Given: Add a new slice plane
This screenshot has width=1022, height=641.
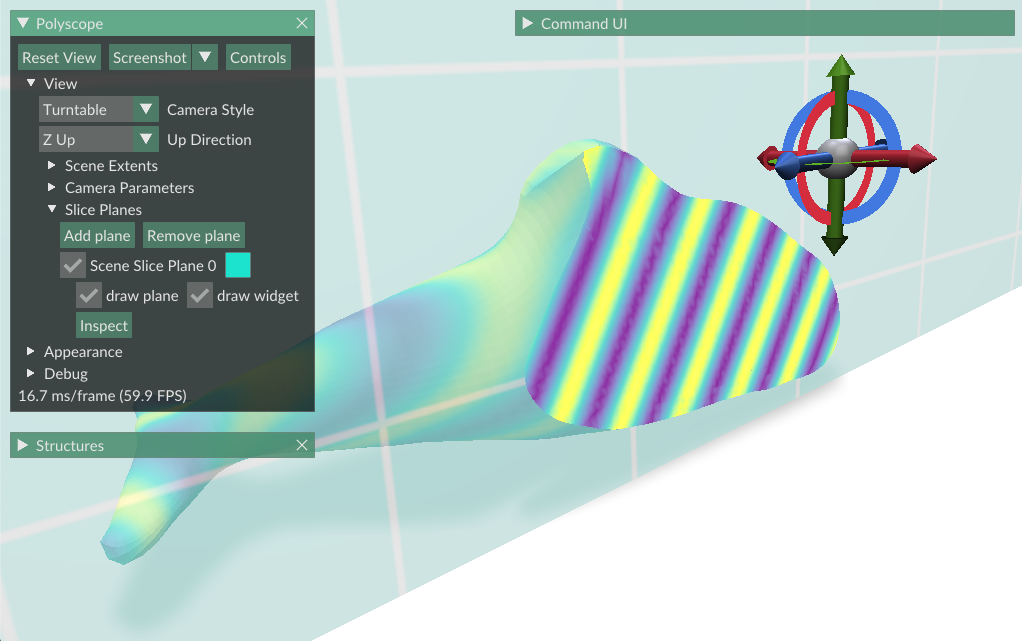Looking at the screenshot, I should [x=97, y=235].
